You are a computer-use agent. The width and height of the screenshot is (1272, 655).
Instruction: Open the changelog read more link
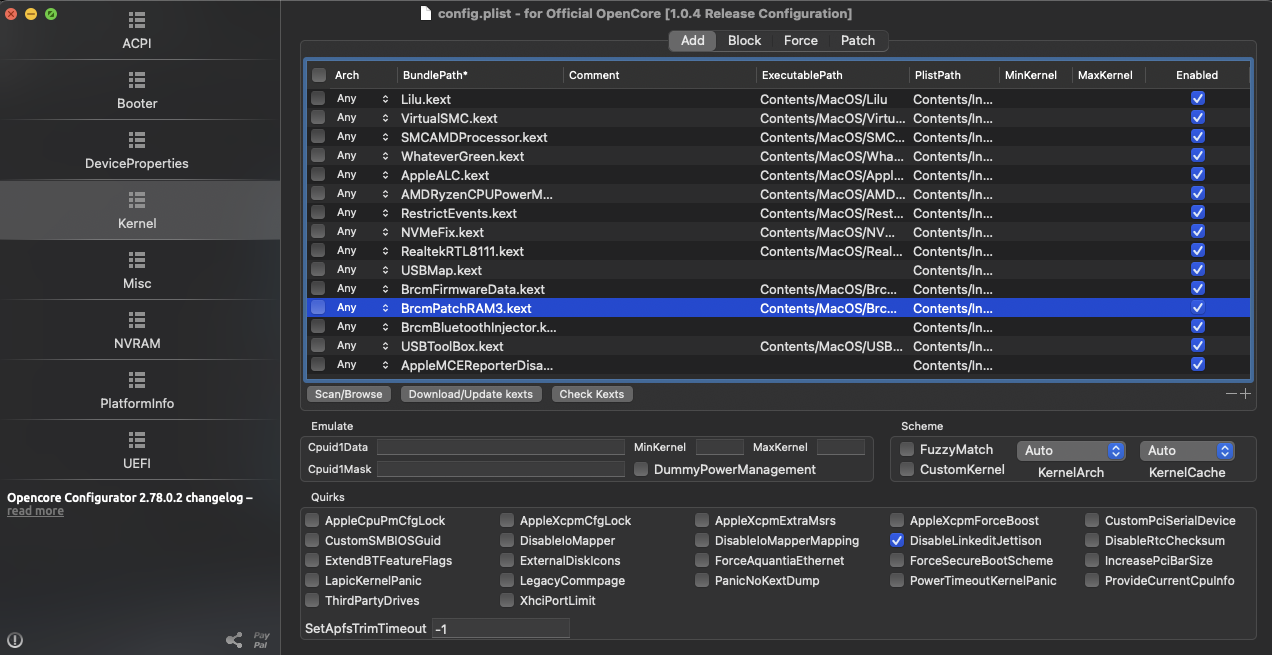(35, 511)
